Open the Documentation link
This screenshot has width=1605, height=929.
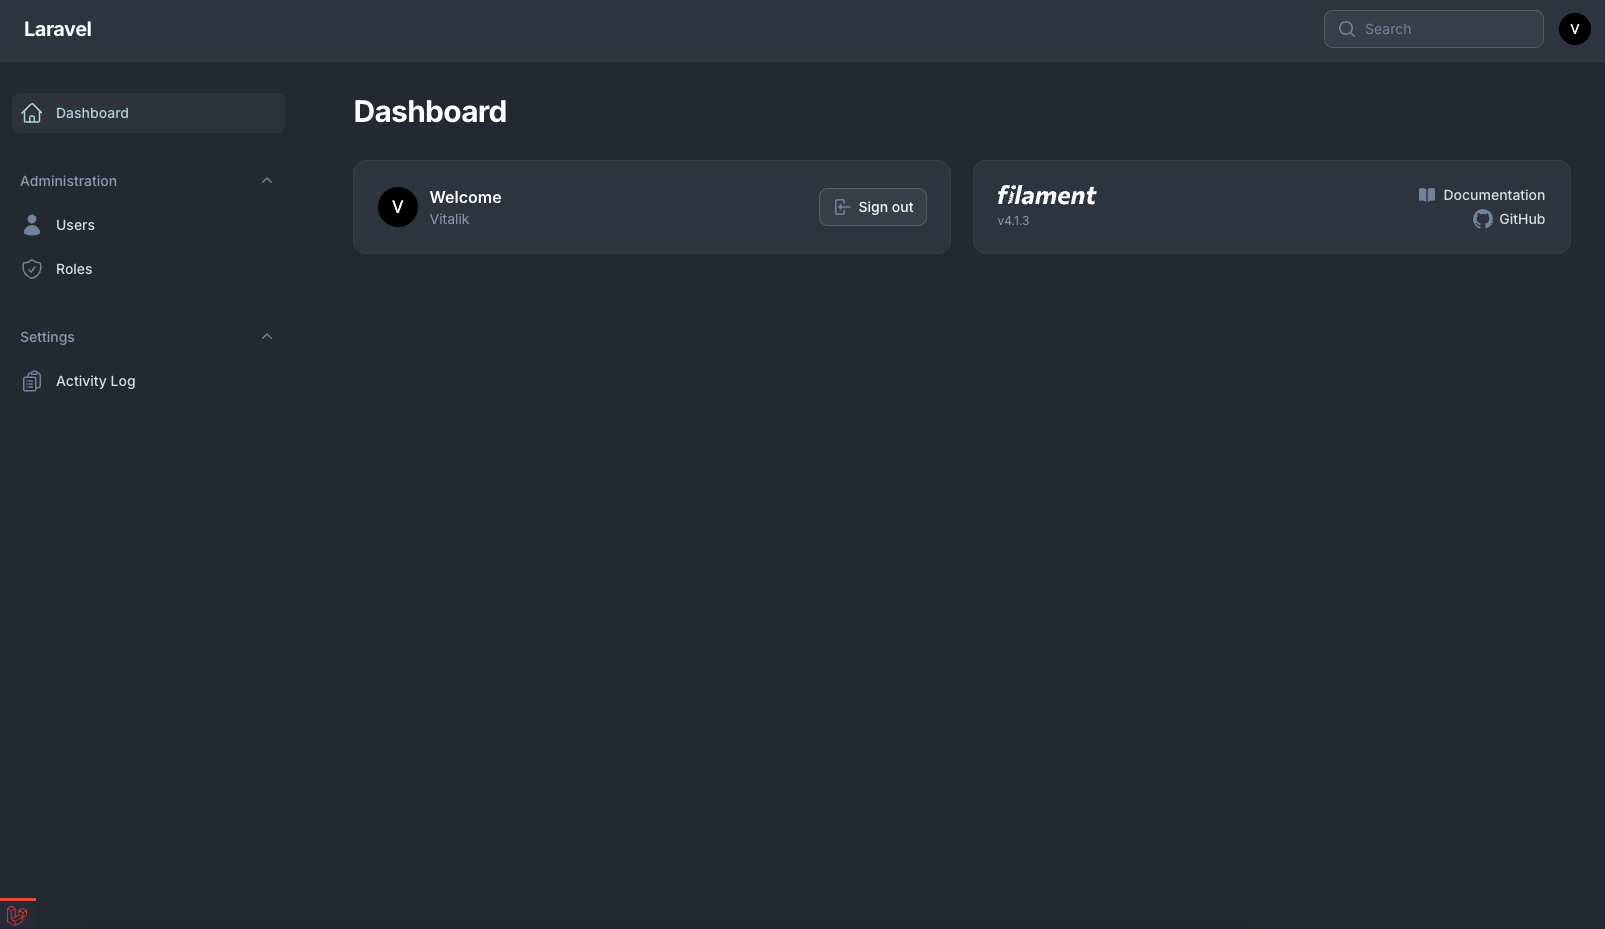click(x=1494, y=195)
